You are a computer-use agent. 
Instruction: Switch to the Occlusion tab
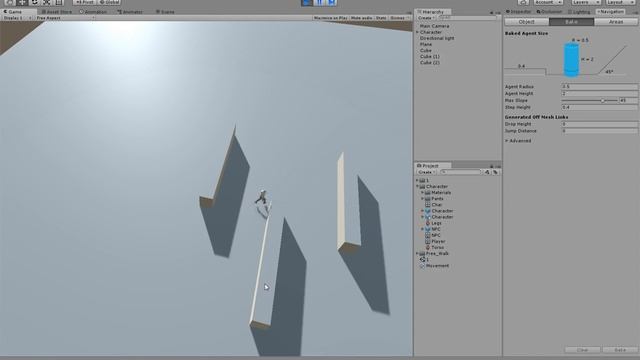pyautogui.click(x=549, y=12)
